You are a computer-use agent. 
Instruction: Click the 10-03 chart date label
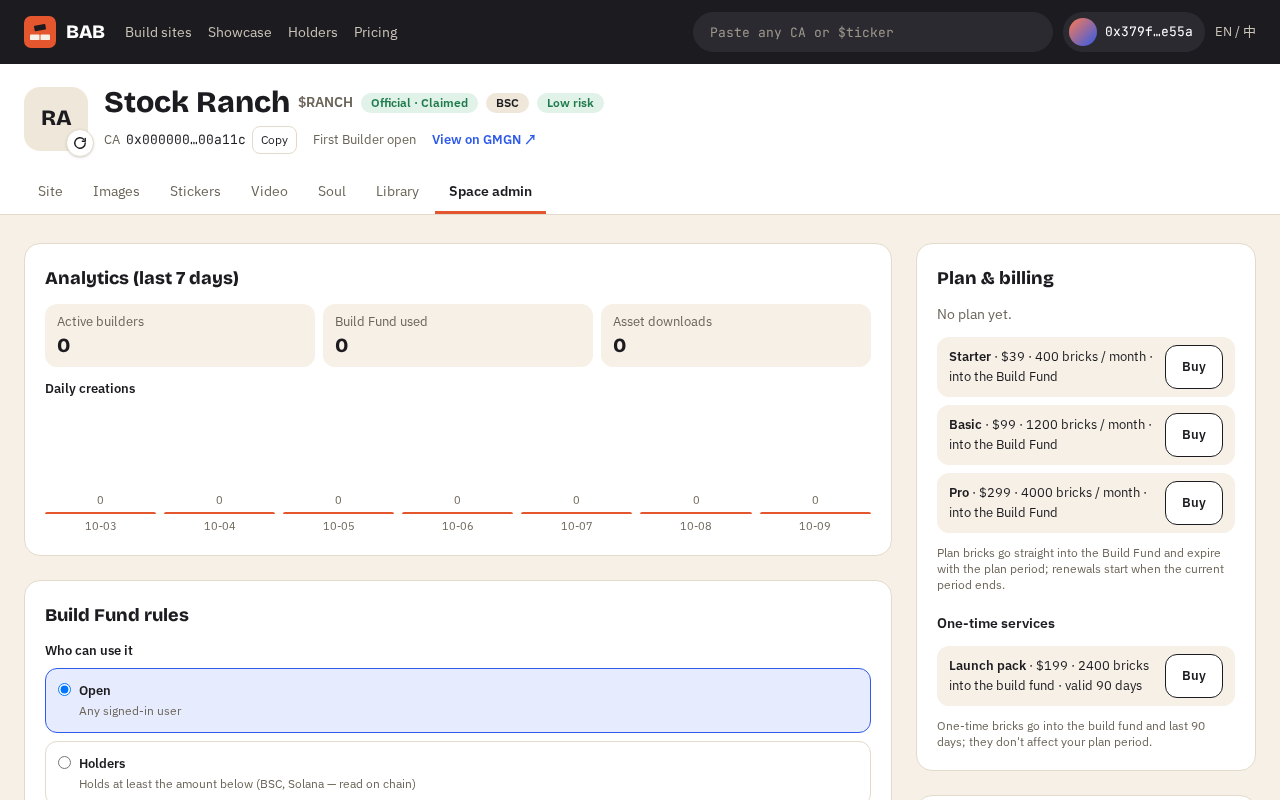pyautogui.click(x=100, y=526)
